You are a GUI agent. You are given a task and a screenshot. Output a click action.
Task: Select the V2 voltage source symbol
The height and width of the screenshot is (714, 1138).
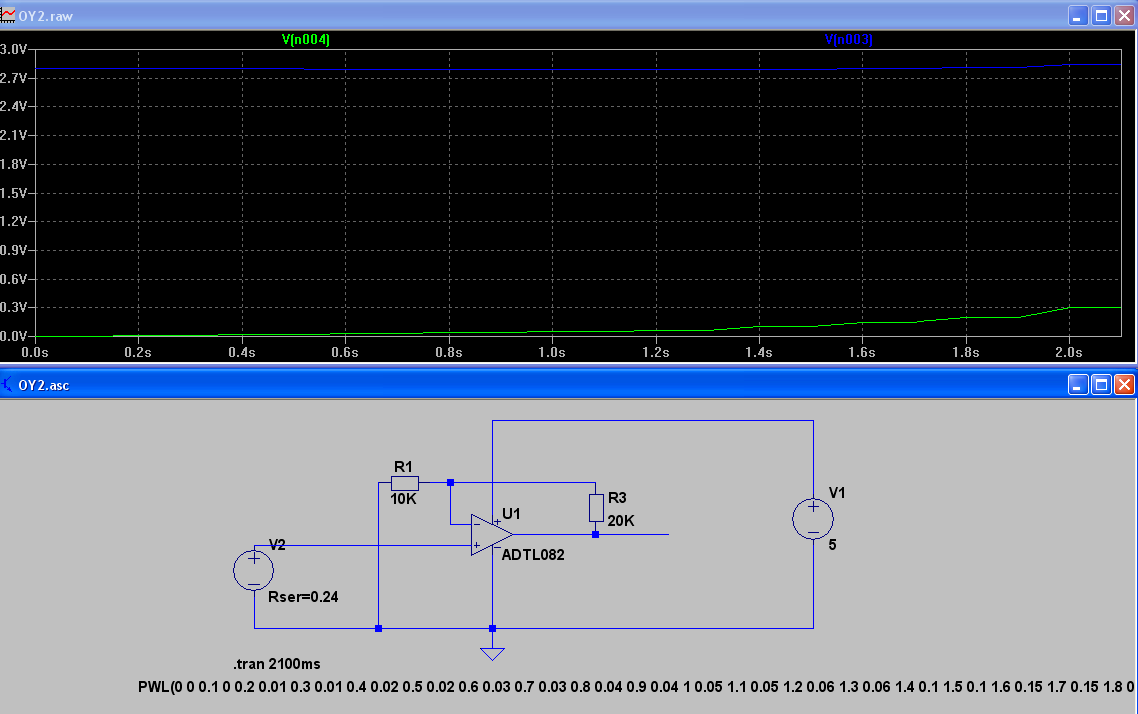[x=254, y=571]
